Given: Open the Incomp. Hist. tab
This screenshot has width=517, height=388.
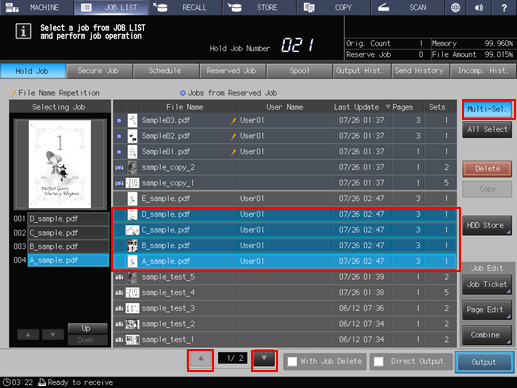Looking at the screenshot, I should 483,71.
